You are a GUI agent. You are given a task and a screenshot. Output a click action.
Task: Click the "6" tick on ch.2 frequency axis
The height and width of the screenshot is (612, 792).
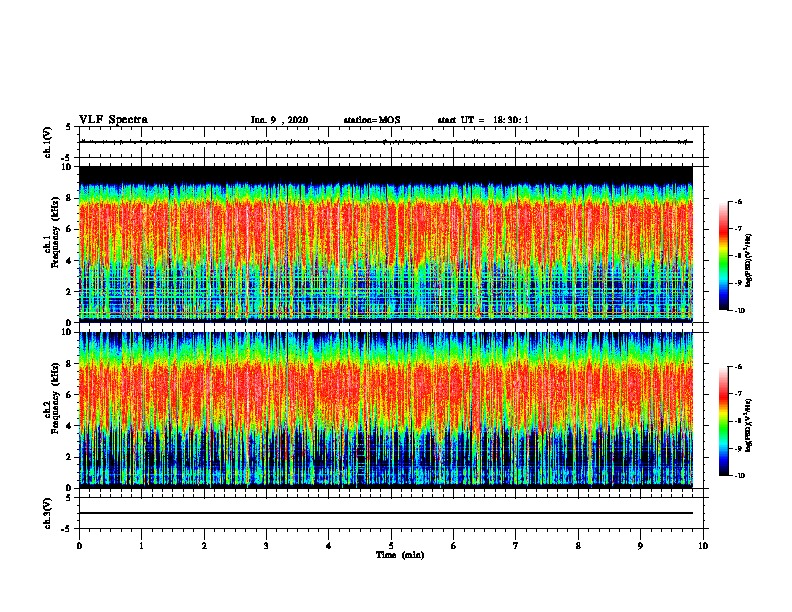coord(69,394)
